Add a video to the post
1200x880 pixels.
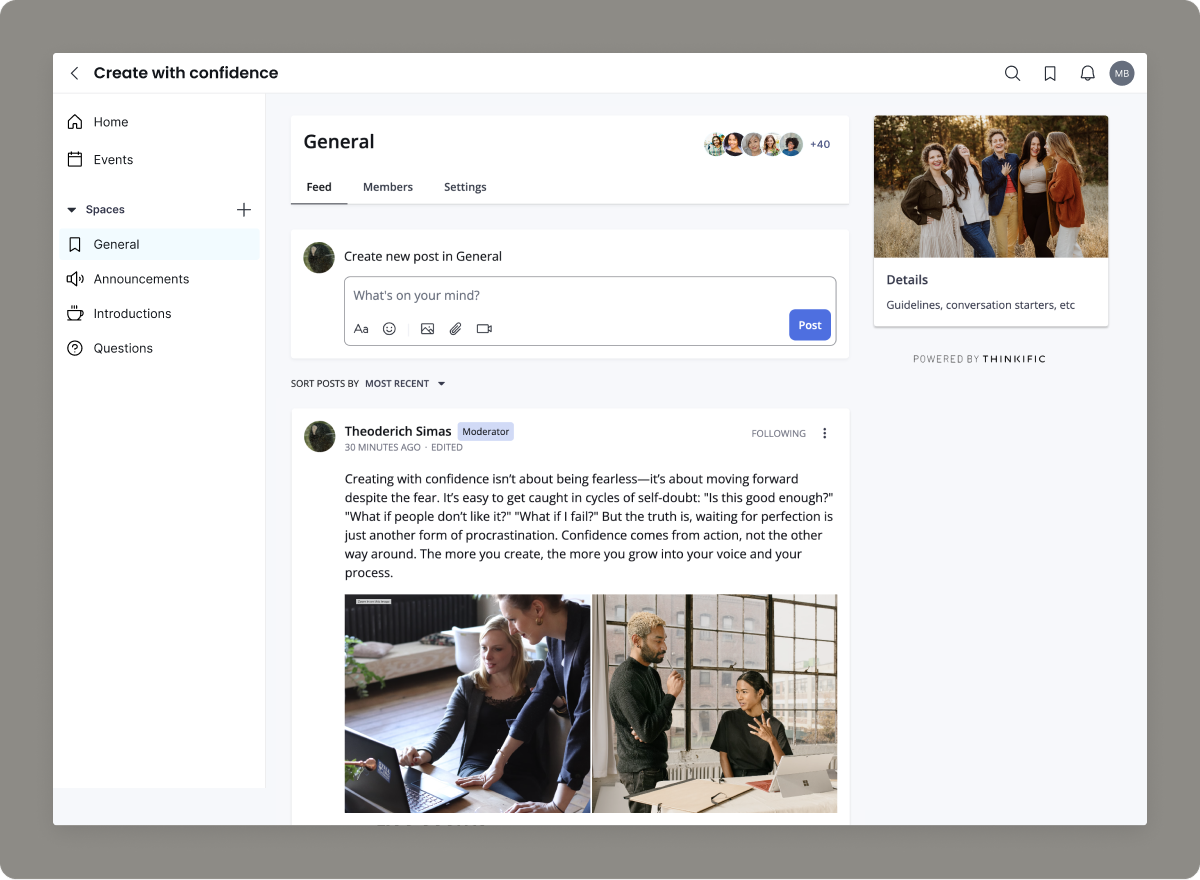pos(484,329)
